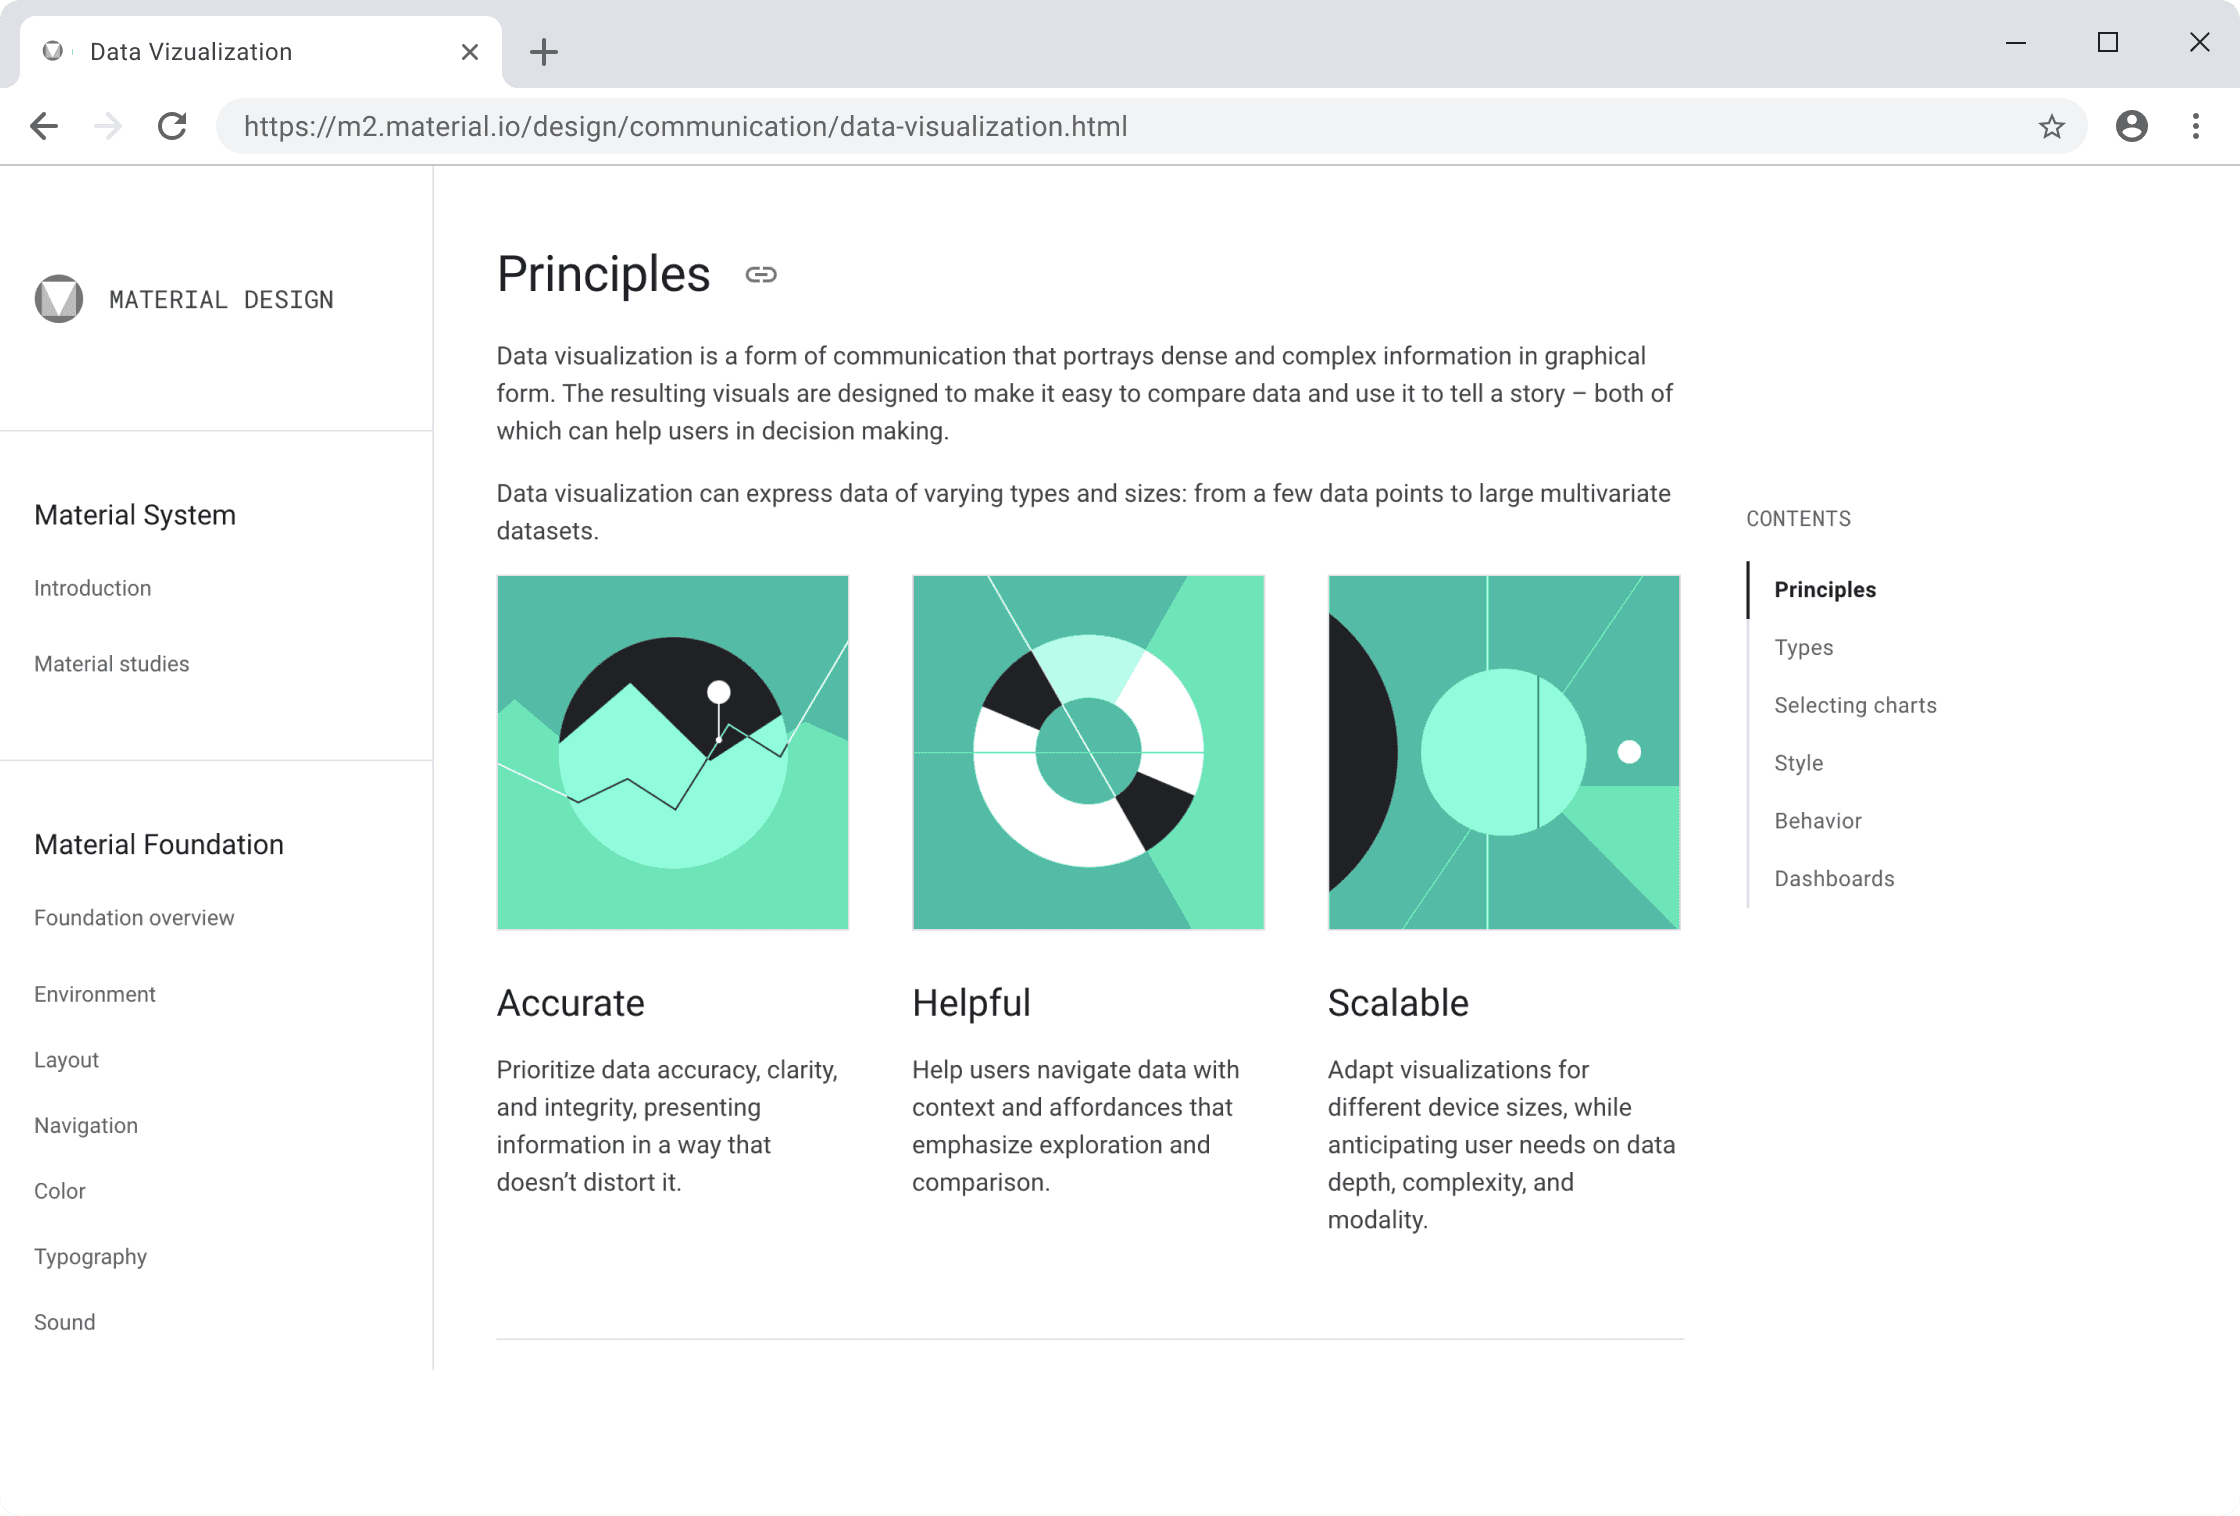This screenshot has height=1516, width=2240.
Task: Copy the Principles heading anchor link
Action: click(x=760, y=275)
